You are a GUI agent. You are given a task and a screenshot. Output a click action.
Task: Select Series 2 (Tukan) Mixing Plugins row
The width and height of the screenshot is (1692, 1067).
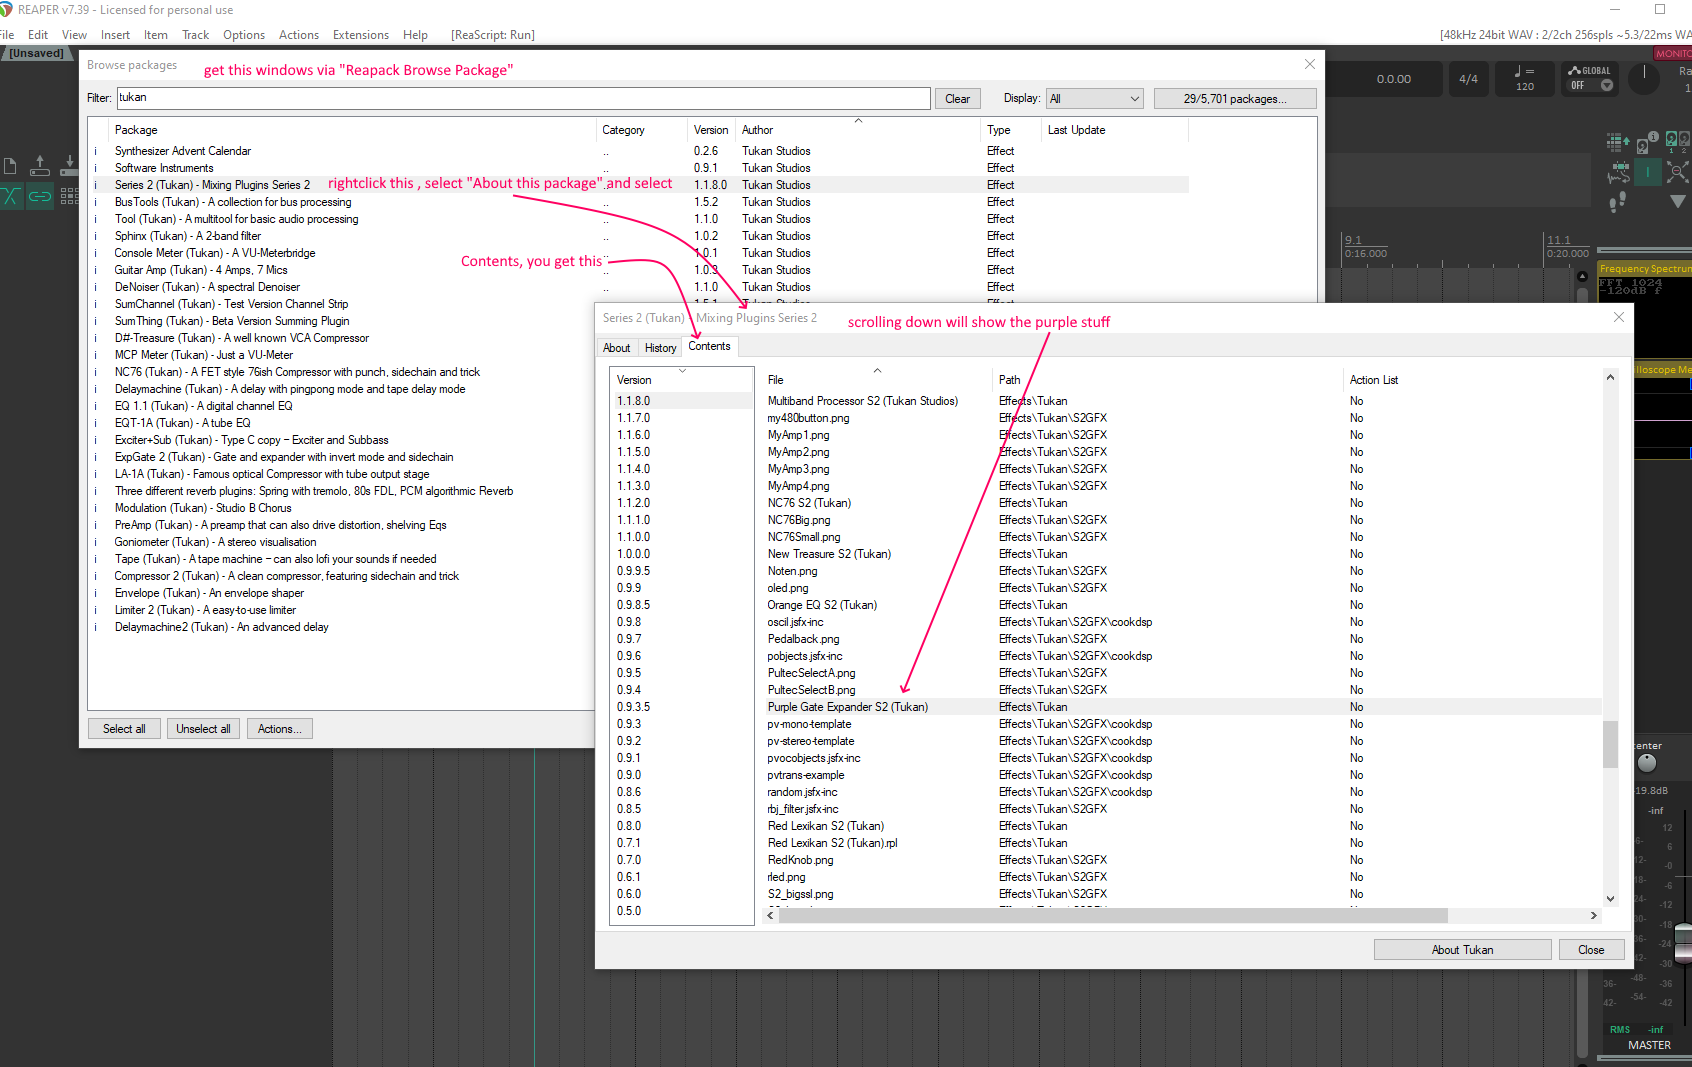coord(640,185)
